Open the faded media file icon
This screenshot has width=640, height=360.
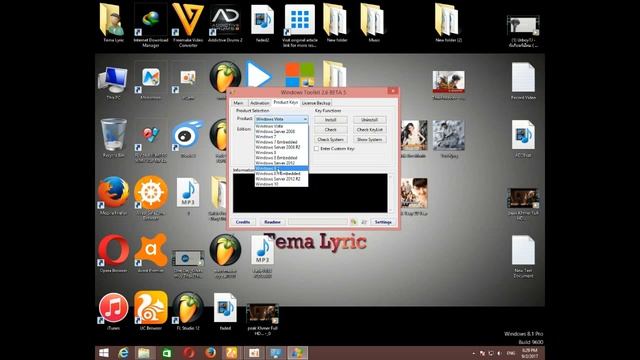click(225, 311)
